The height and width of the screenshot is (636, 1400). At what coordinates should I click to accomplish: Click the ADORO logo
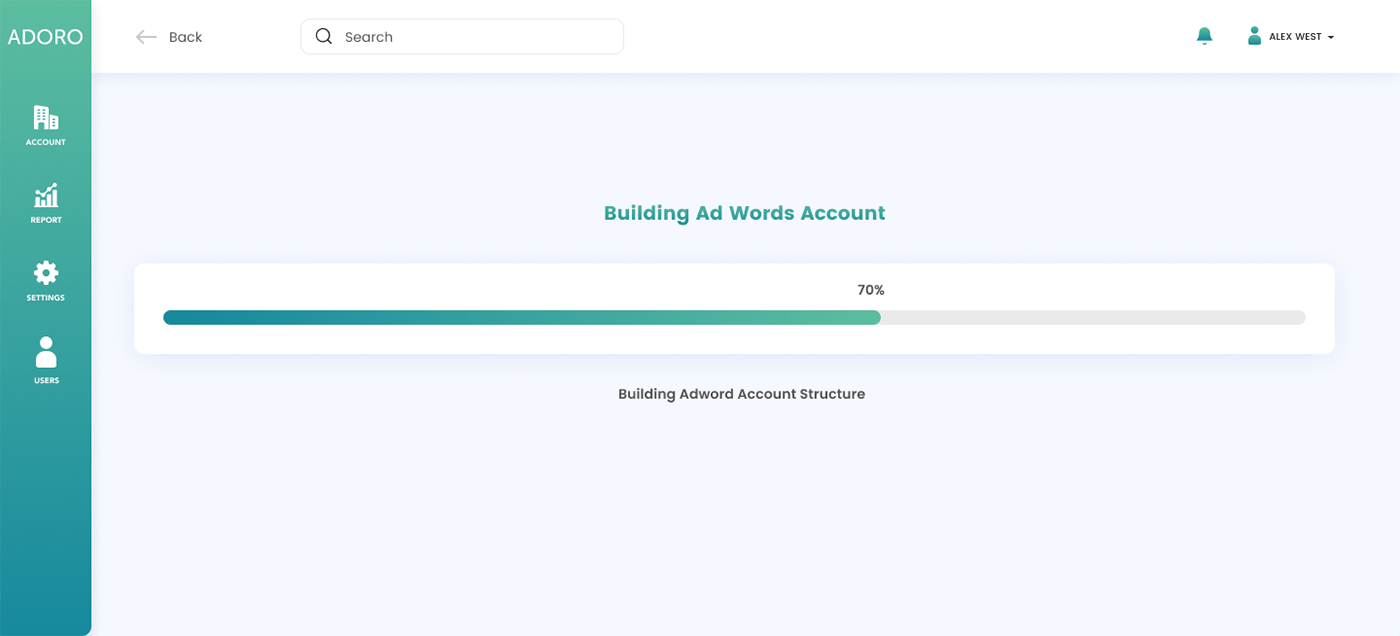pyautogui.click(x=45, y=36)
